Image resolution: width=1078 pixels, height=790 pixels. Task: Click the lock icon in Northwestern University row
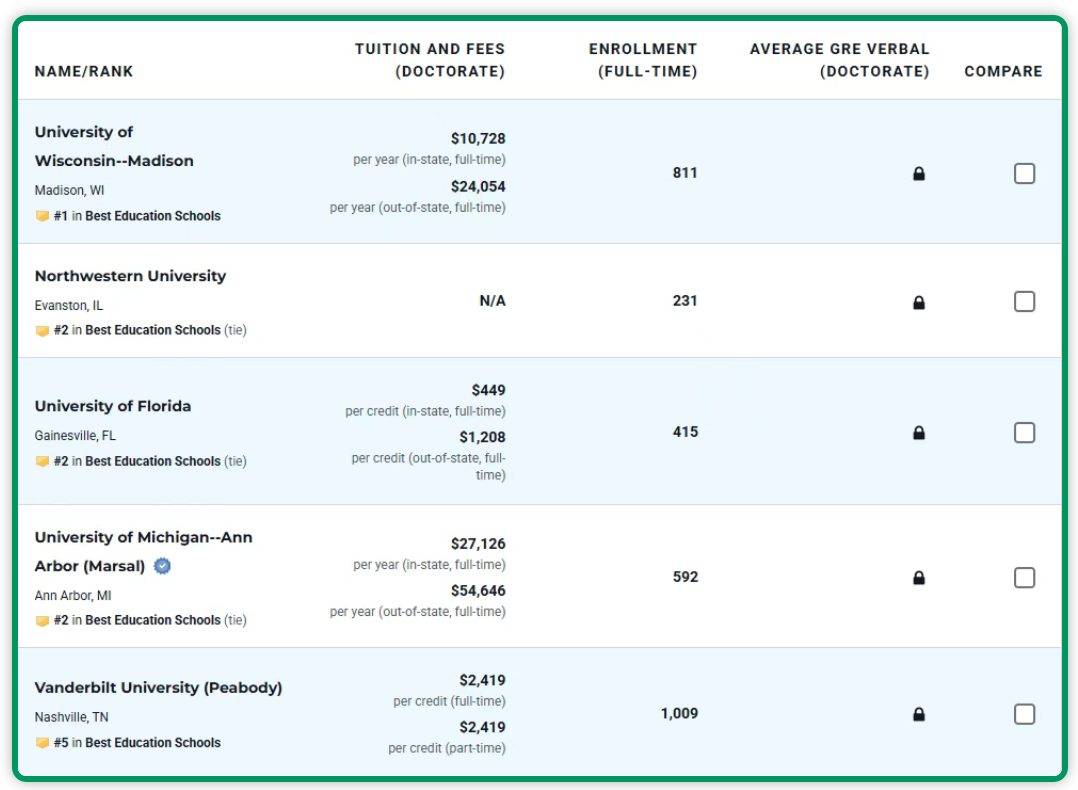[x=918, y=302]
